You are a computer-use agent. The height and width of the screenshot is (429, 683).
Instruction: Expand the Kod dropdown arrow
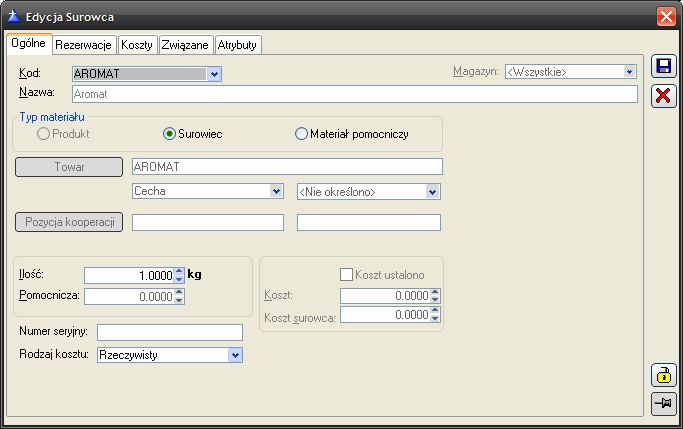coord(214,74)
